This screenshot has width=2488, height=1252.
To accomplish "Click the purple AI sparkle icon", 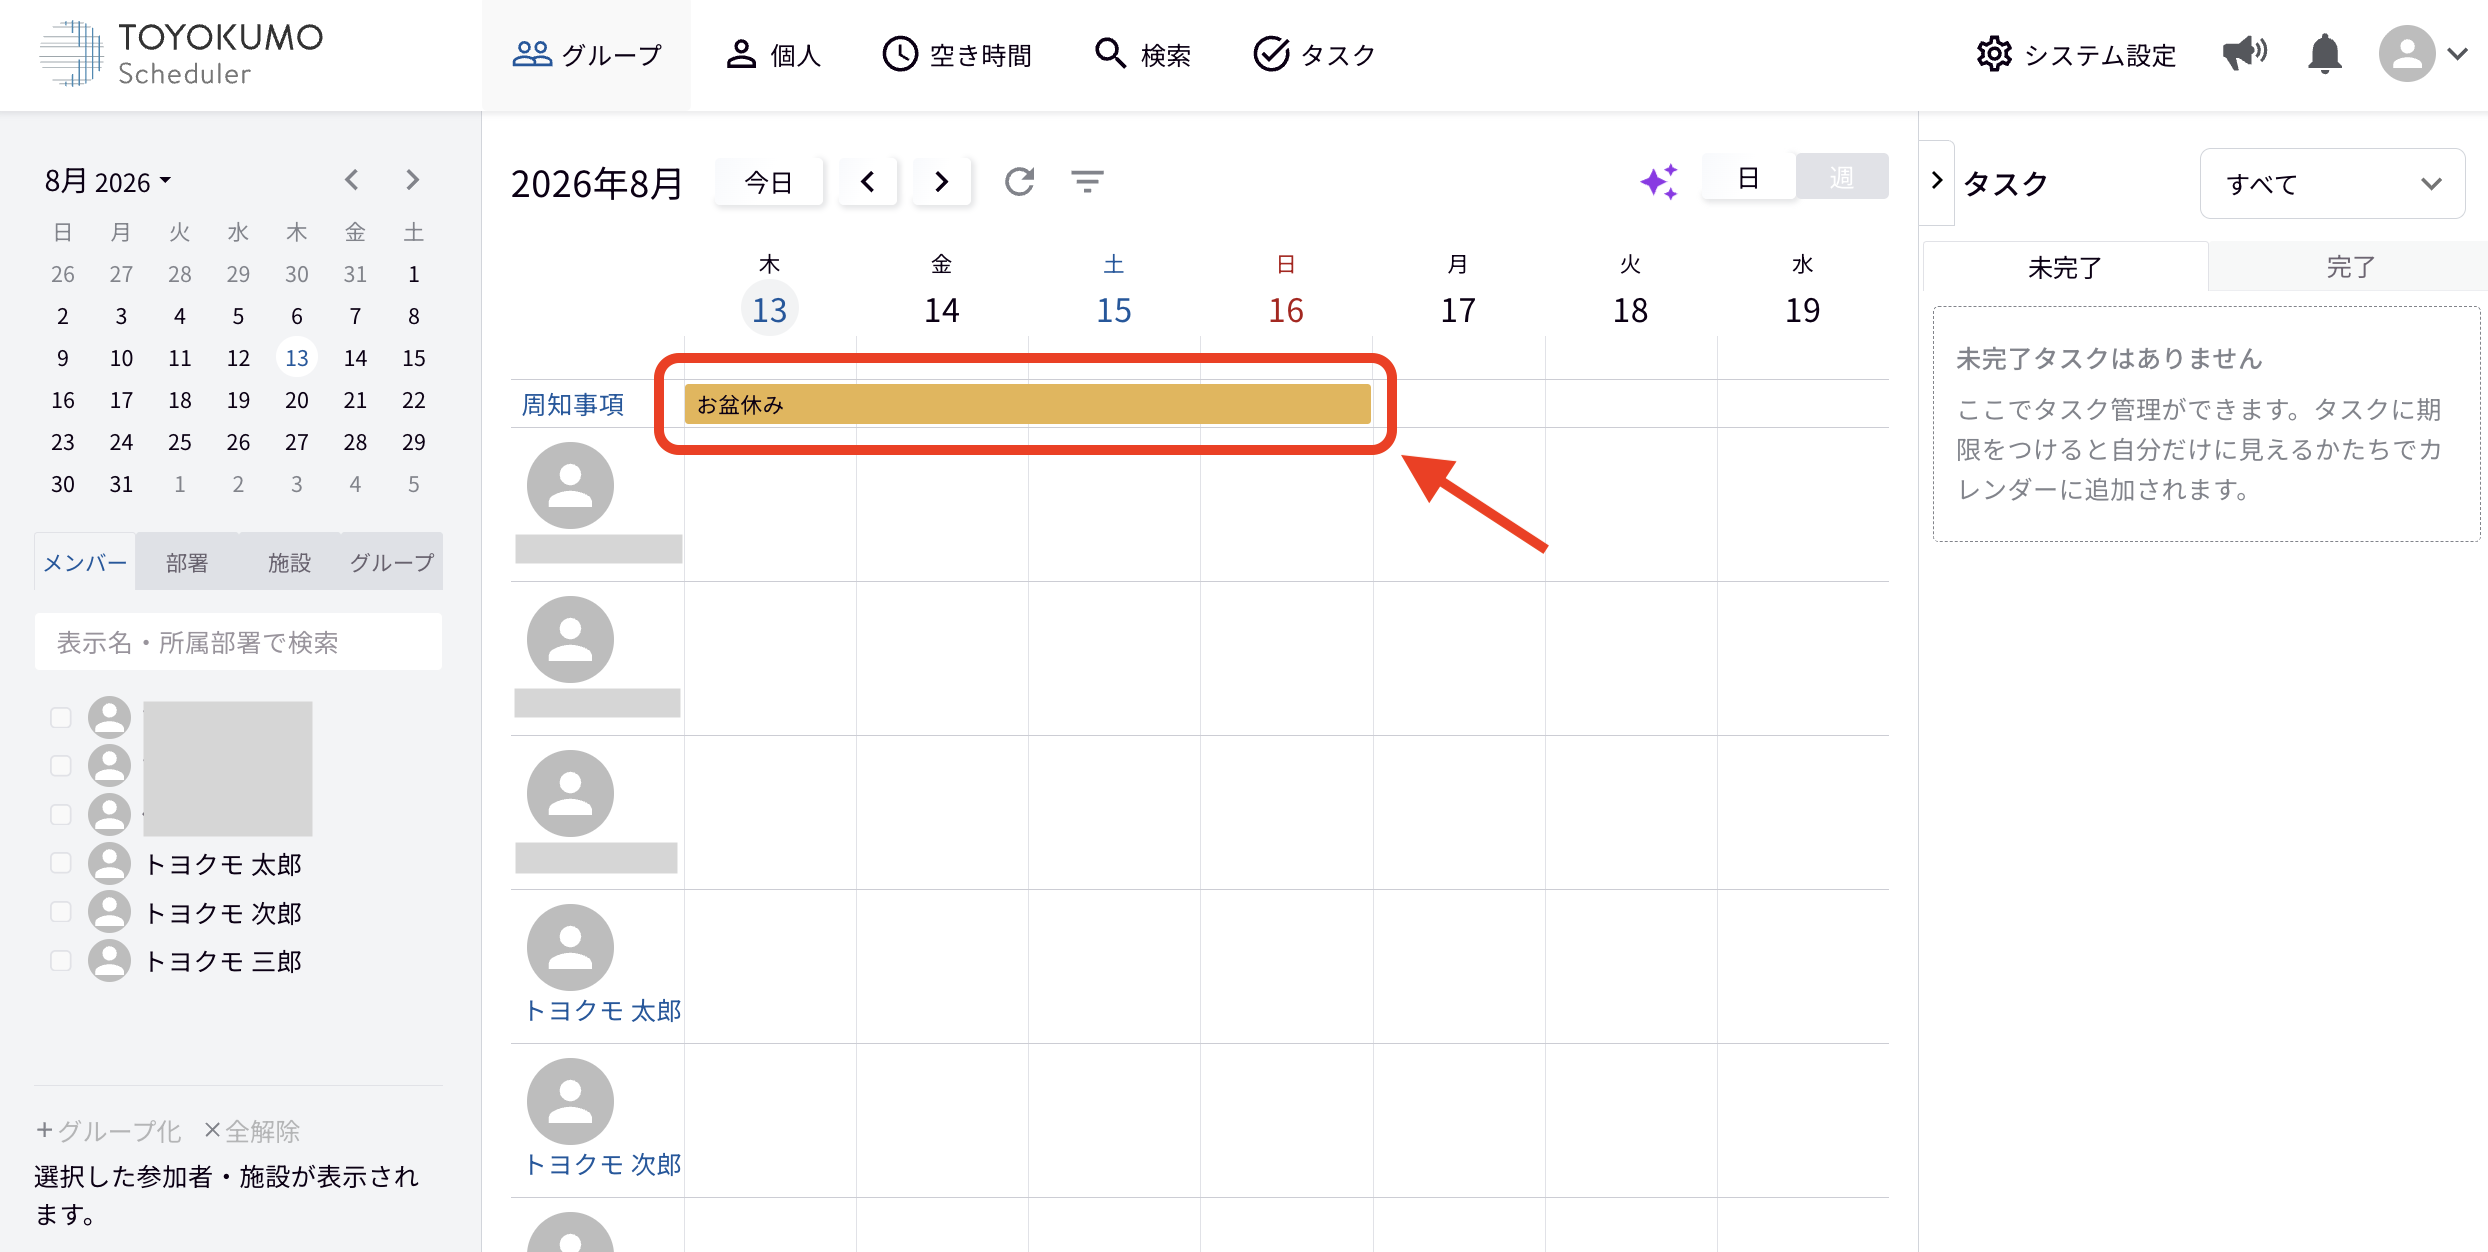I will [1659, 181].
